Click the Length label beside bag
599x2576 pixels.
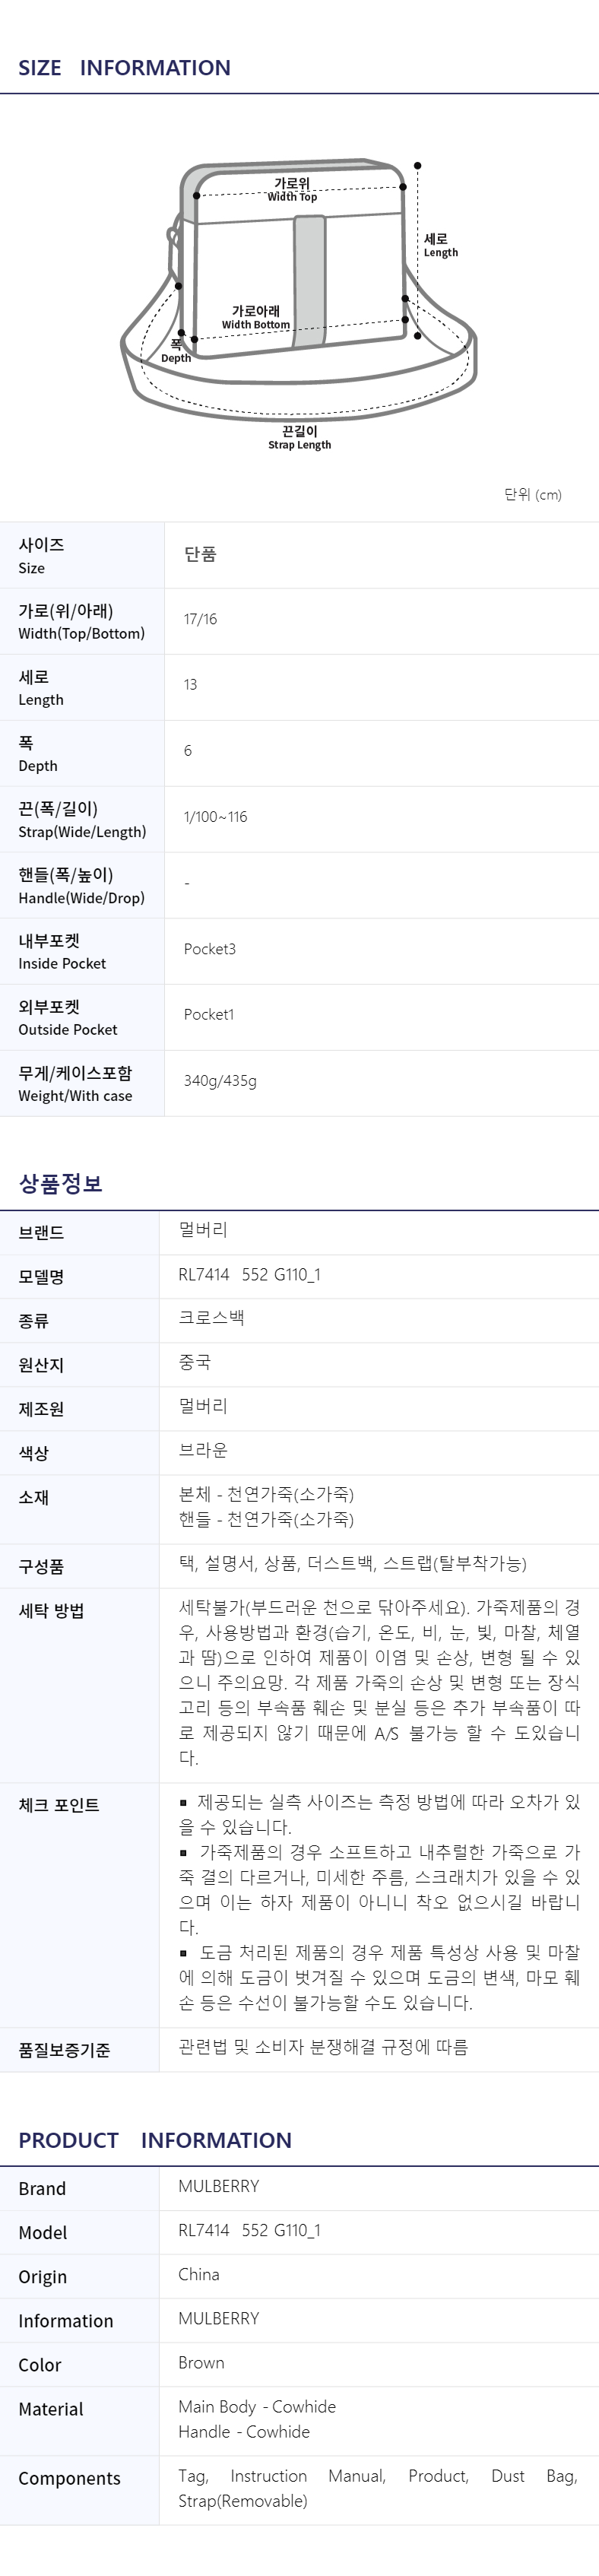[x=440, y=245]
